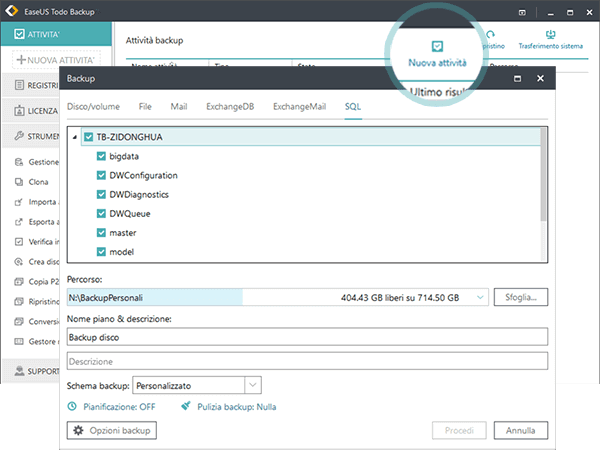The width and height of the screenshot is (600, 475).
Task: Click the Verifica immagine icon
Action: click(x=19, y=242)
